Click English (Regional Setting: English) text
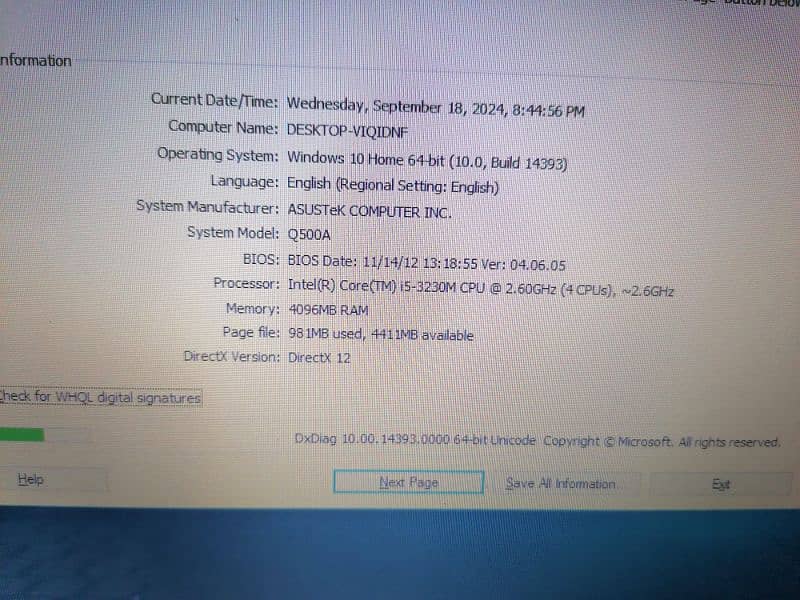 point(392,186)
